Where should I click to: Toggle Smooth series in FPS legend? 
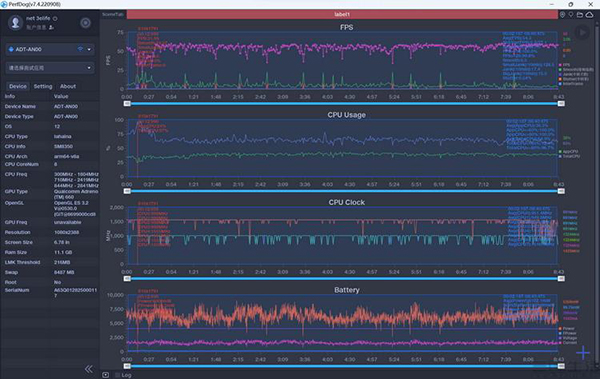[x=576, y=70]
